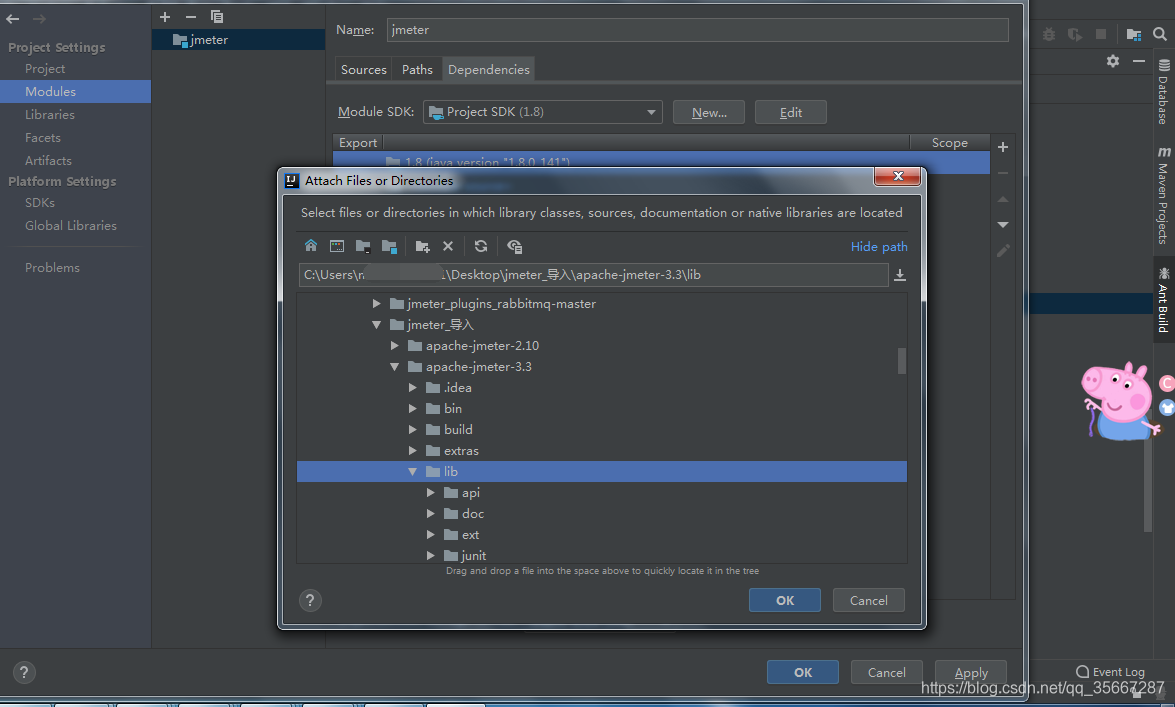Expand the extras folder

click(x=413, y=451)
